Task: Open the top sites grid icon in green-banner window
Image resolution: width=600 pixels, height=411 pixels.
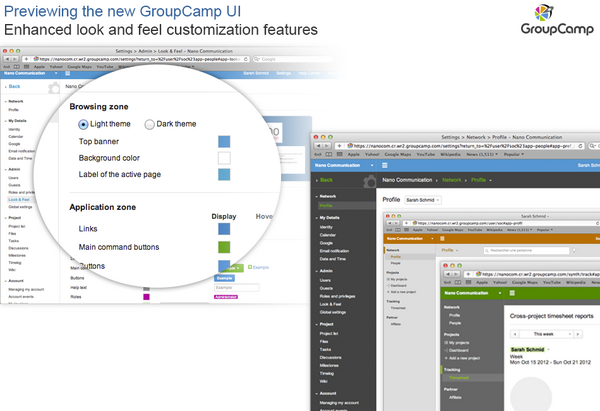Action: point(468,282)
